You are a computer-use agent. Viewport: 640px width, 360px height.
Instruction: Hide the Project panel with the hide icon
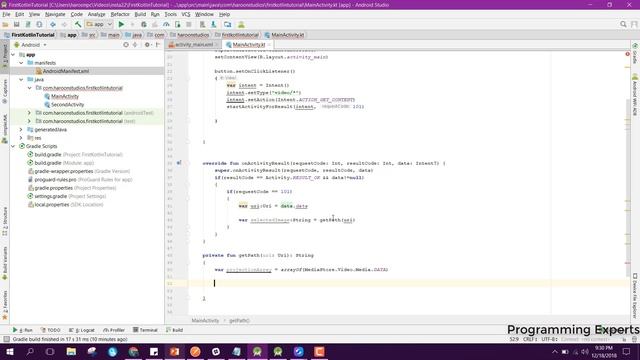coord(158,44)
